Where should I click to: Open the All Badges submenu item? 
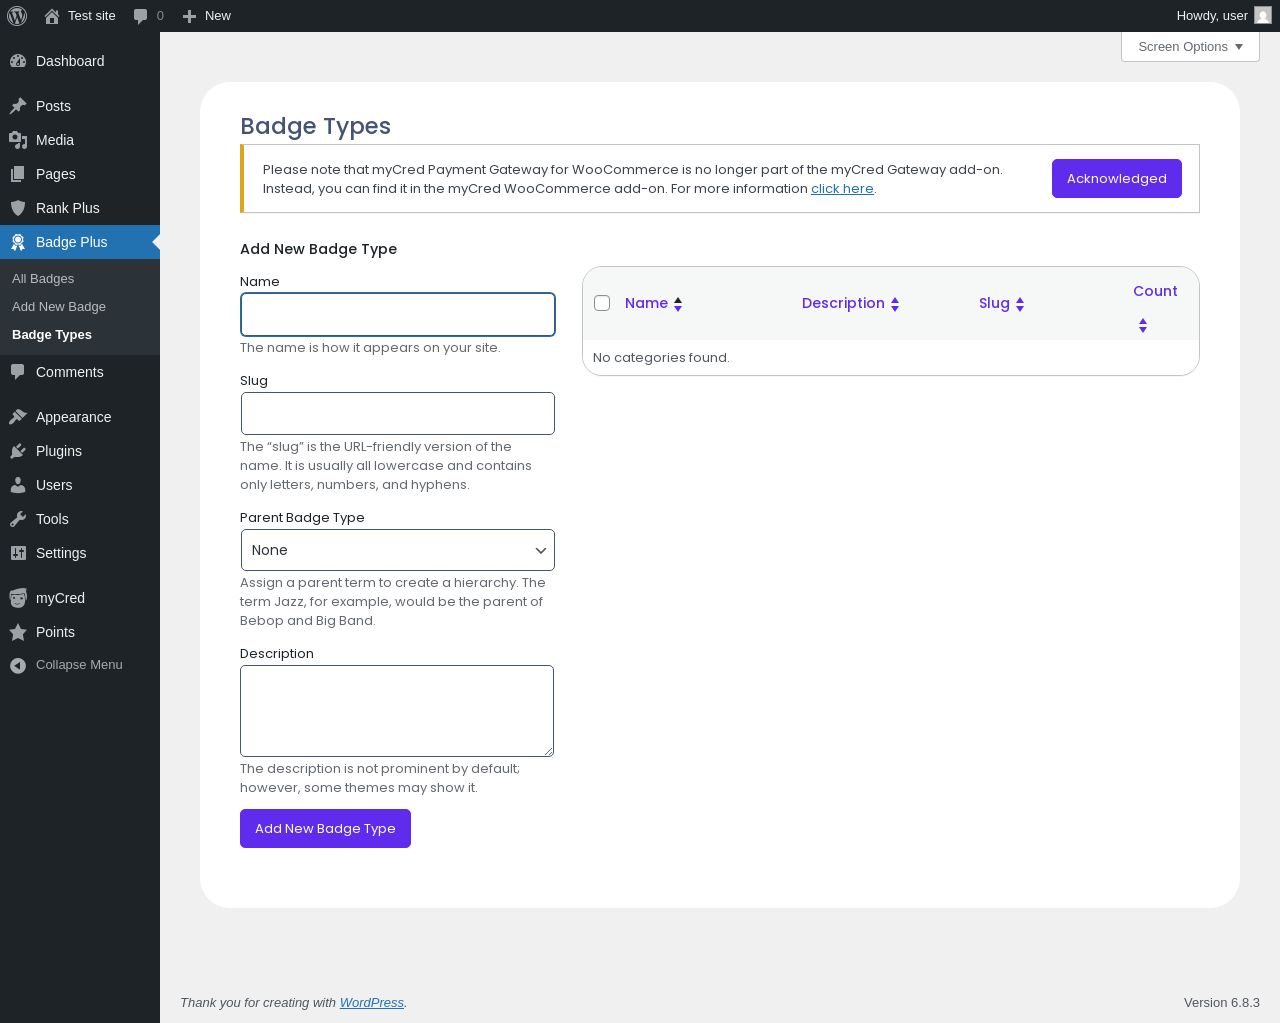(x=43, y=279)
